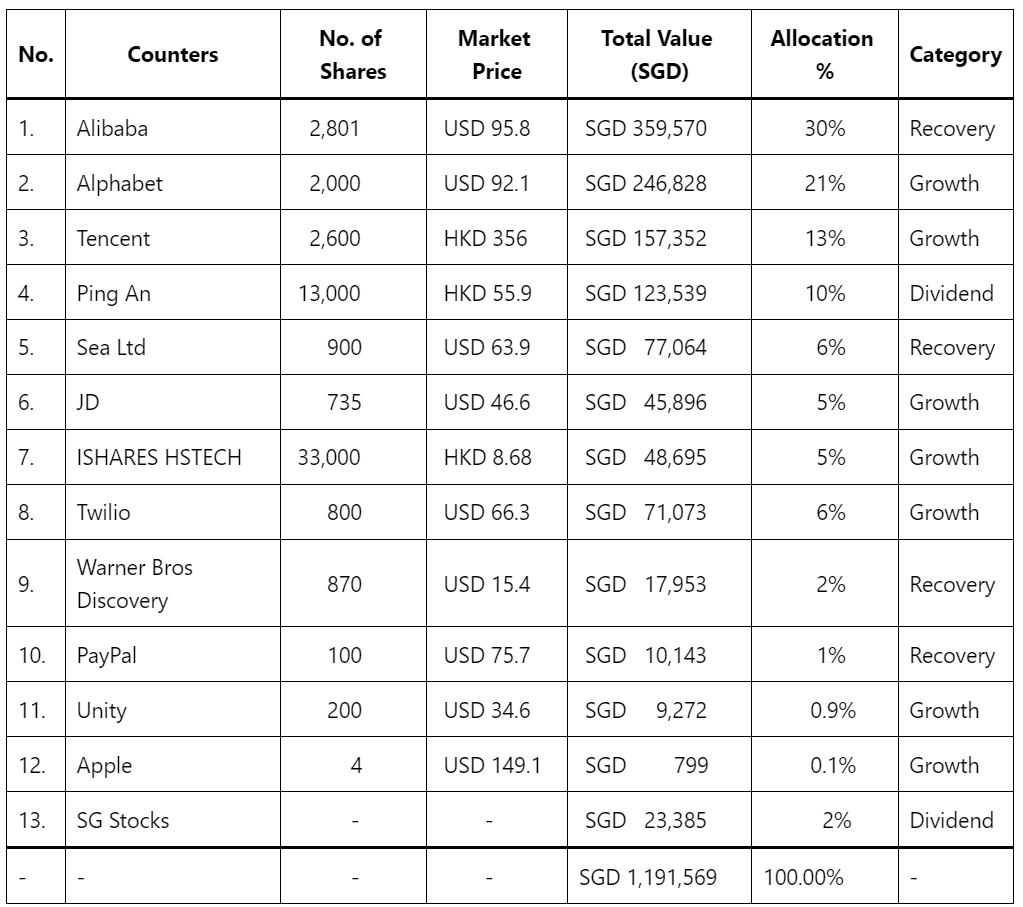Select Warner Bros Discovery cell
1023x907 pixels.
pos(173,583)
